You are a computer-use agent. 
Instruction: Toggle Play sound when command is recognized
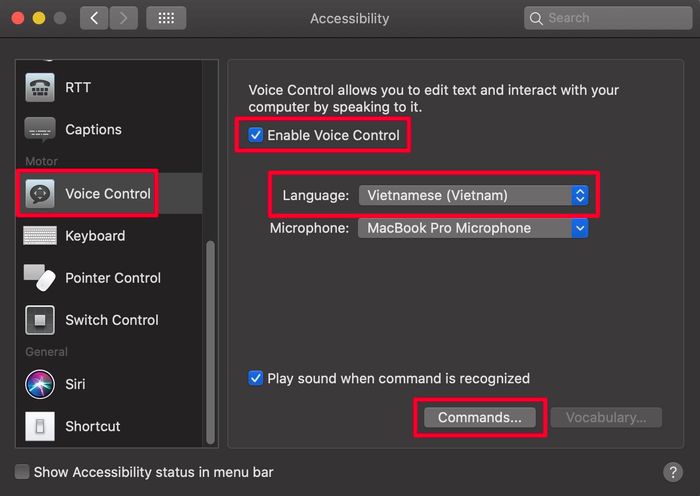pos(256,378)
